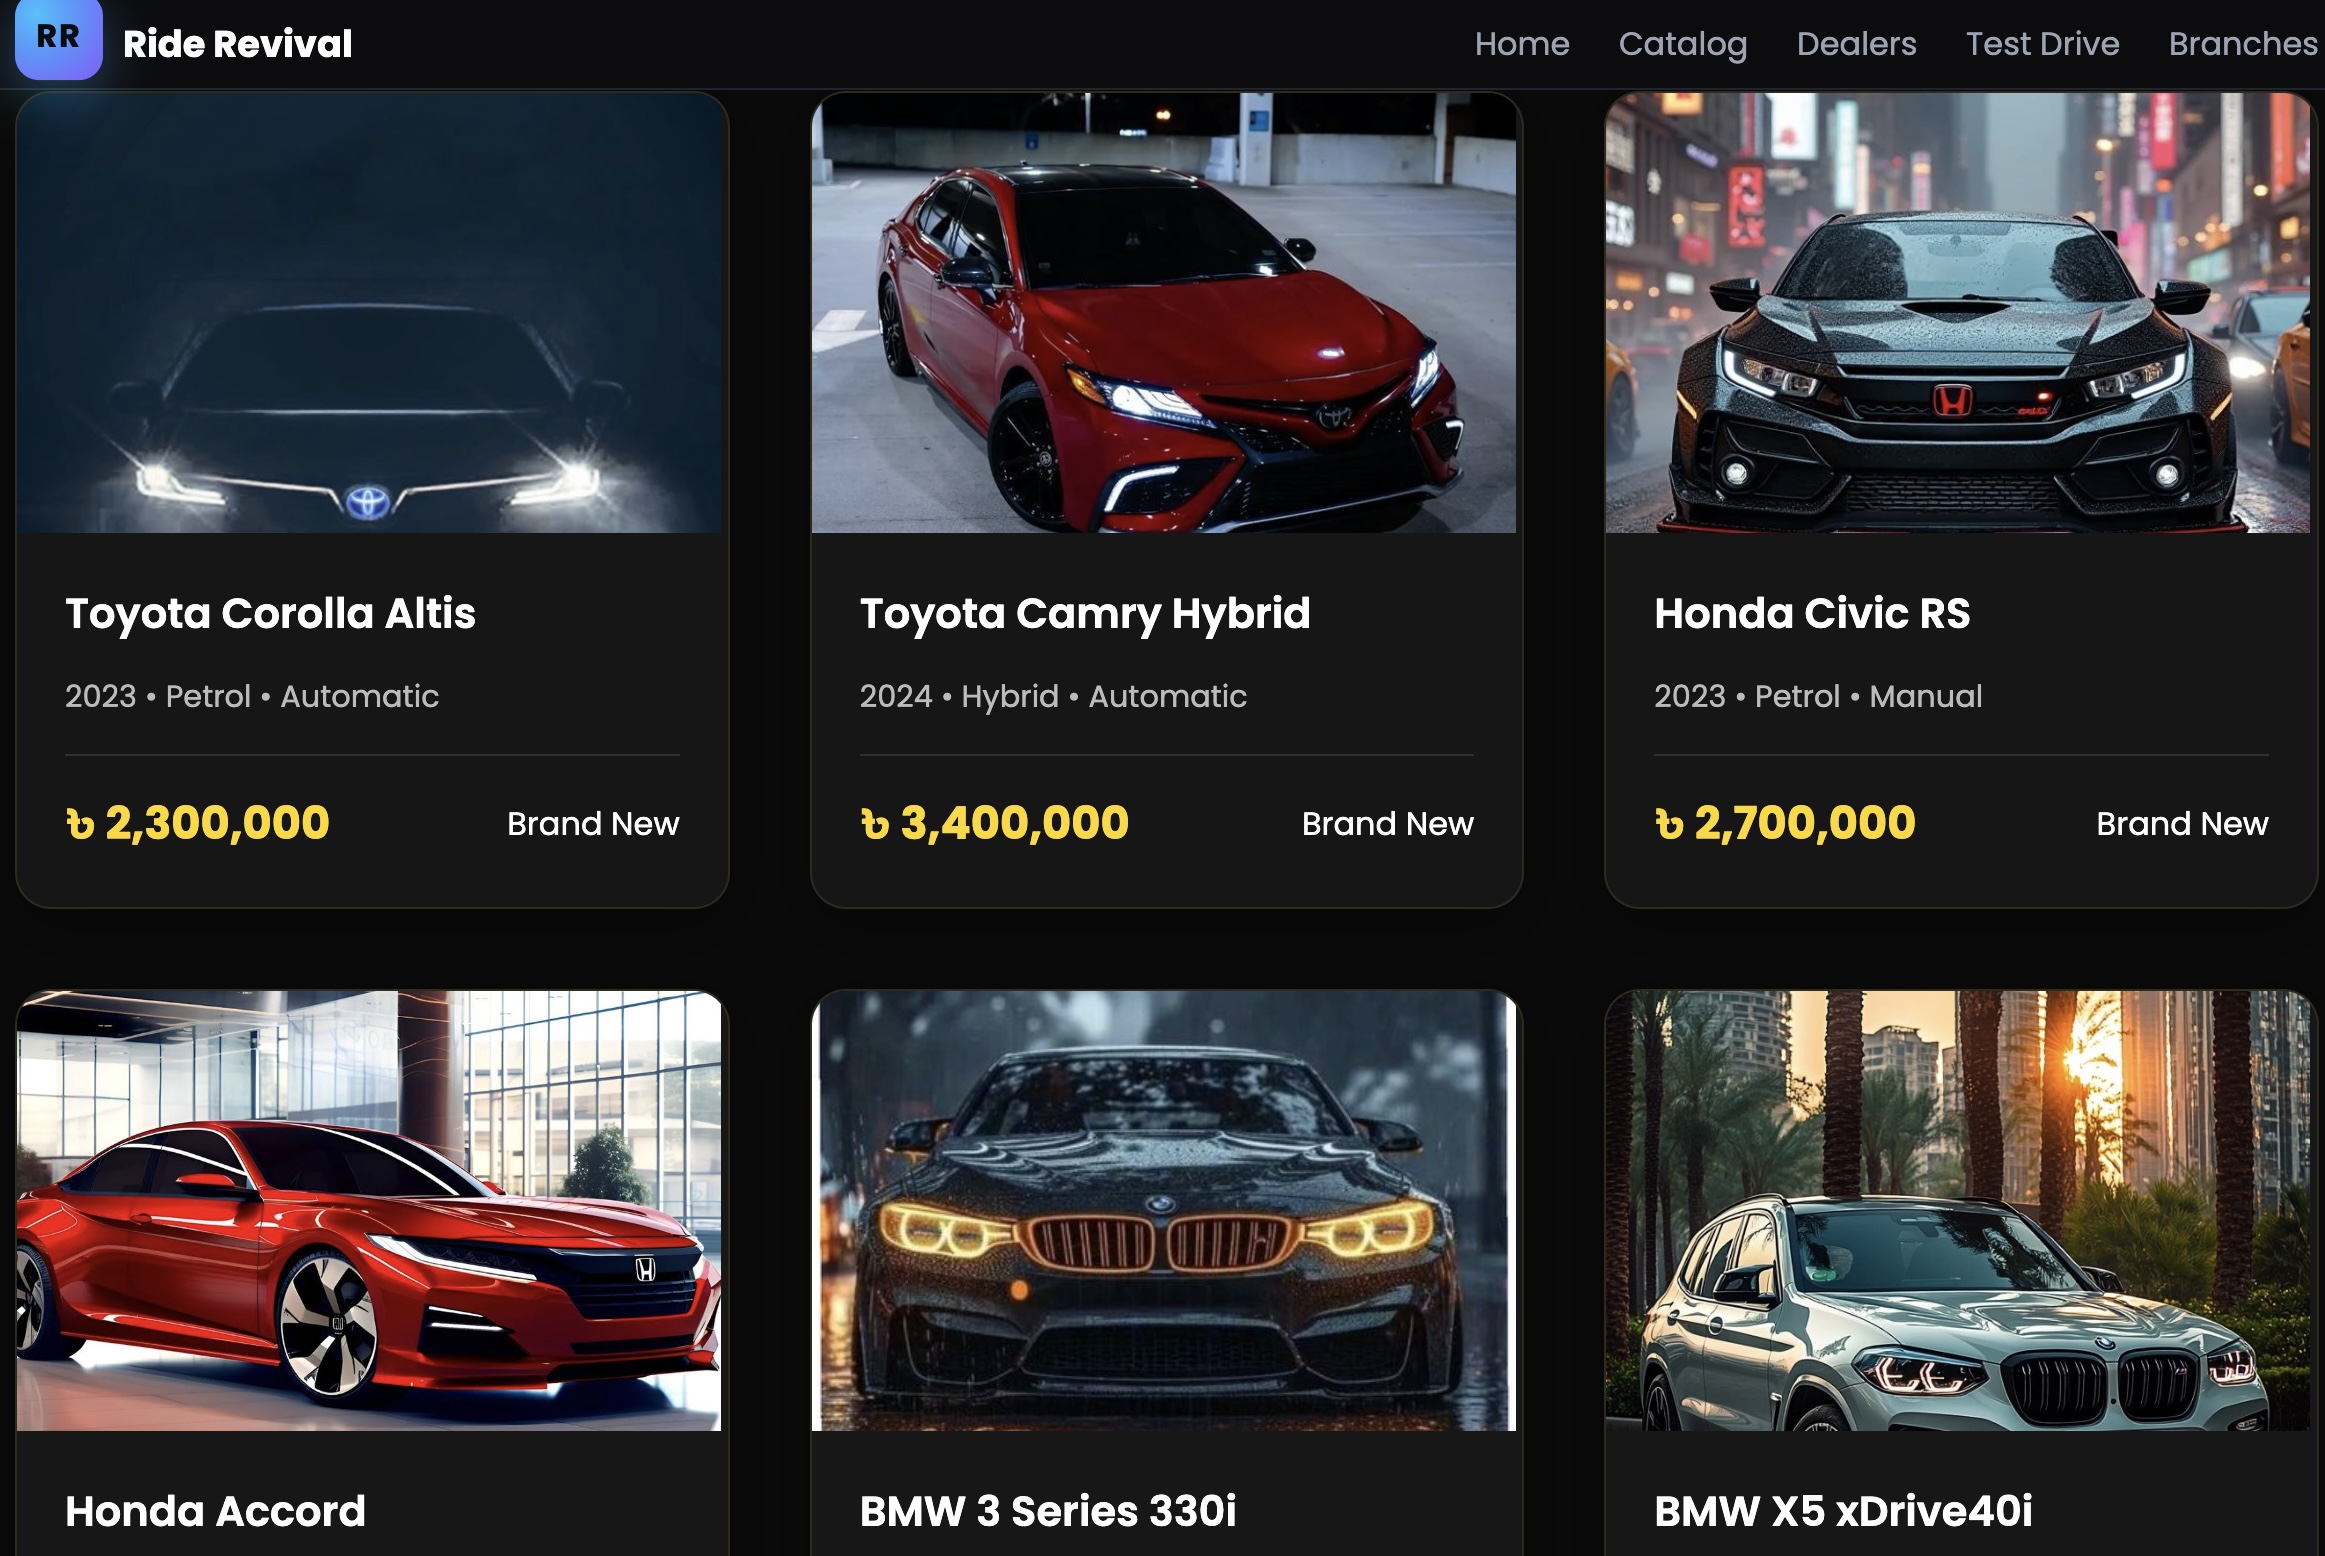The height and width of the screenshot is (1556, 2325).
Task: Click the ৳ 3,400,000 price
Action: click(x=994, y=823)
